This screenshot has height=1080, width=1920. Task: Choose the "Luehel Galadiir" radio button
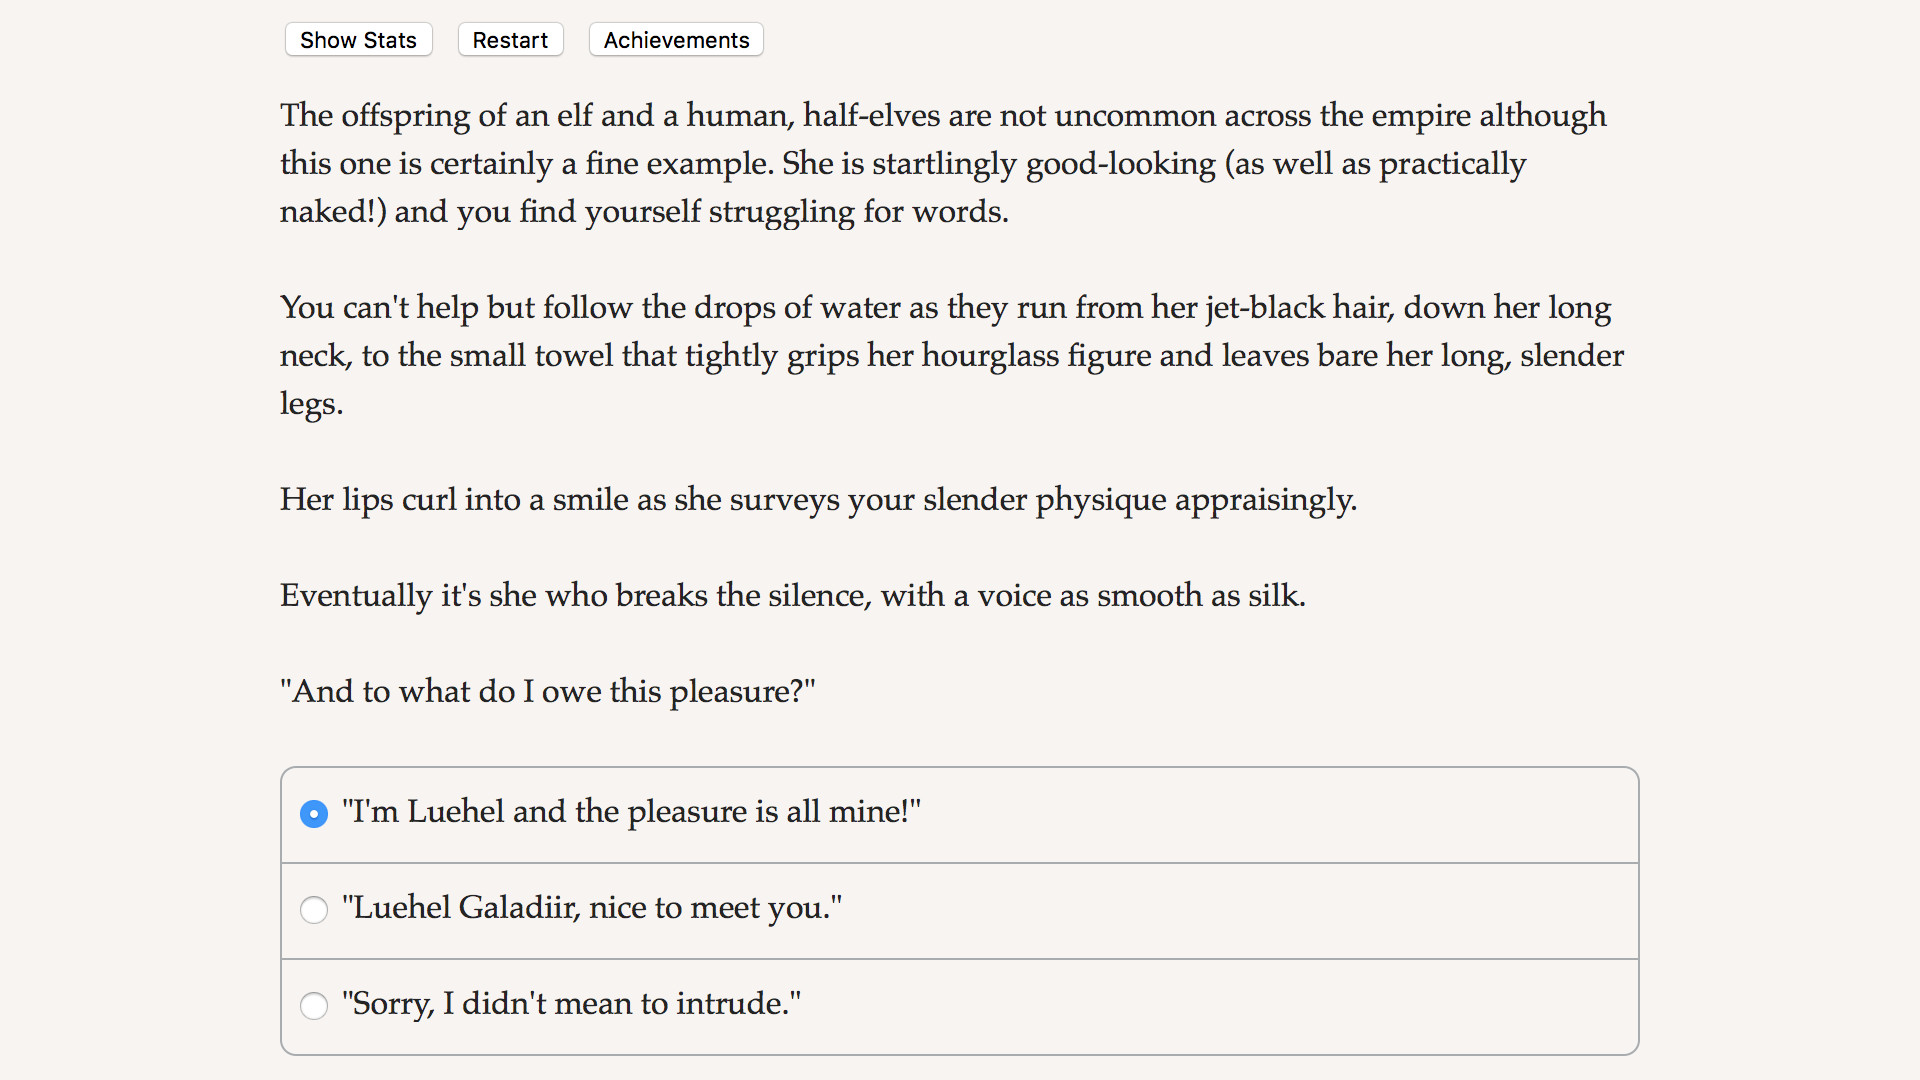pyautogui.click(x=314, y=910)
